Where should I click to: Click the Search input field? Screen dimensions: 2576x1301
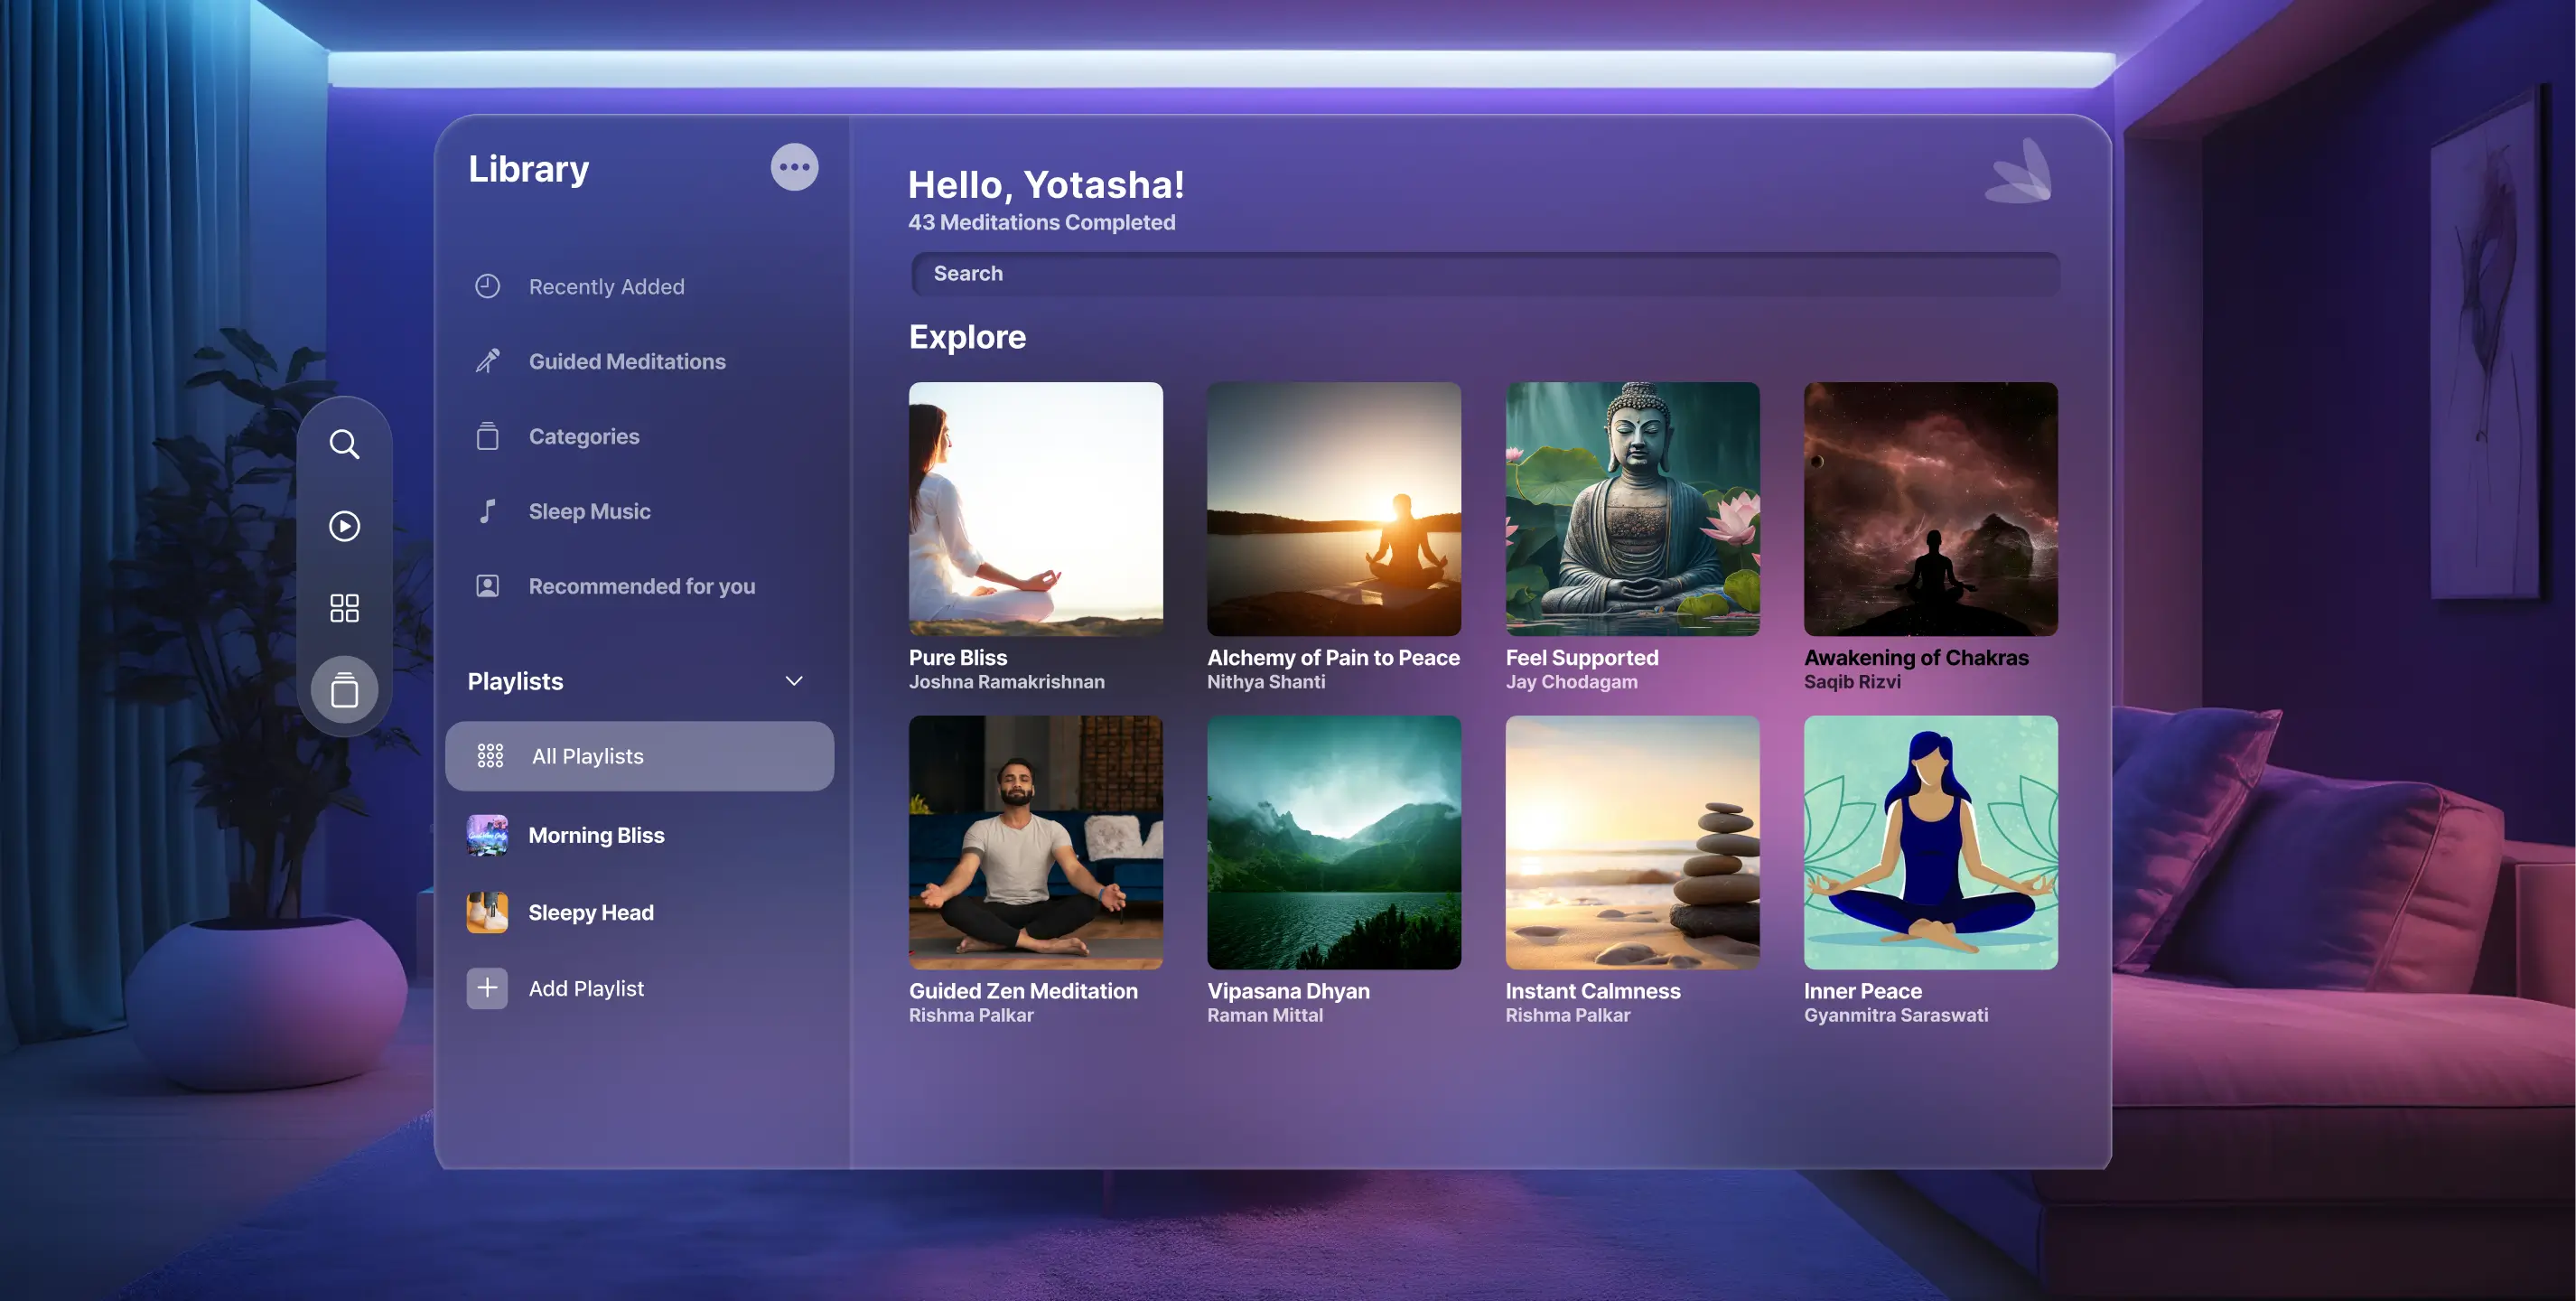pyautogui.click(x=1484, y=273)
